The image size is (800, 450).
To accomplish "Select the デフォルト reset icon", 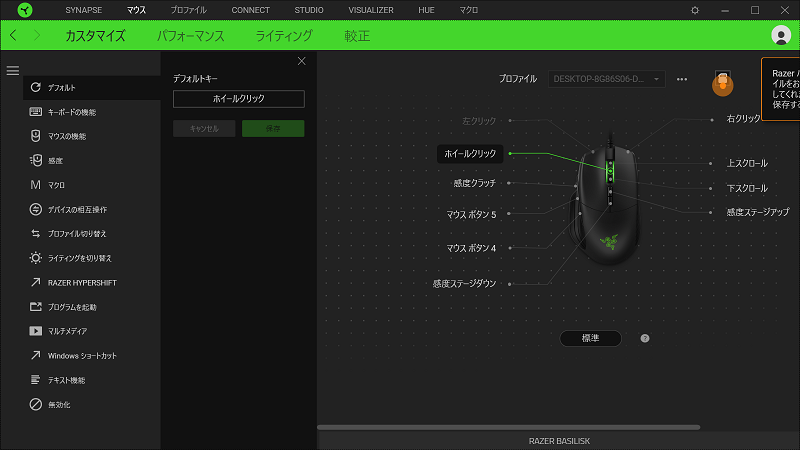I will coord(35,87).
